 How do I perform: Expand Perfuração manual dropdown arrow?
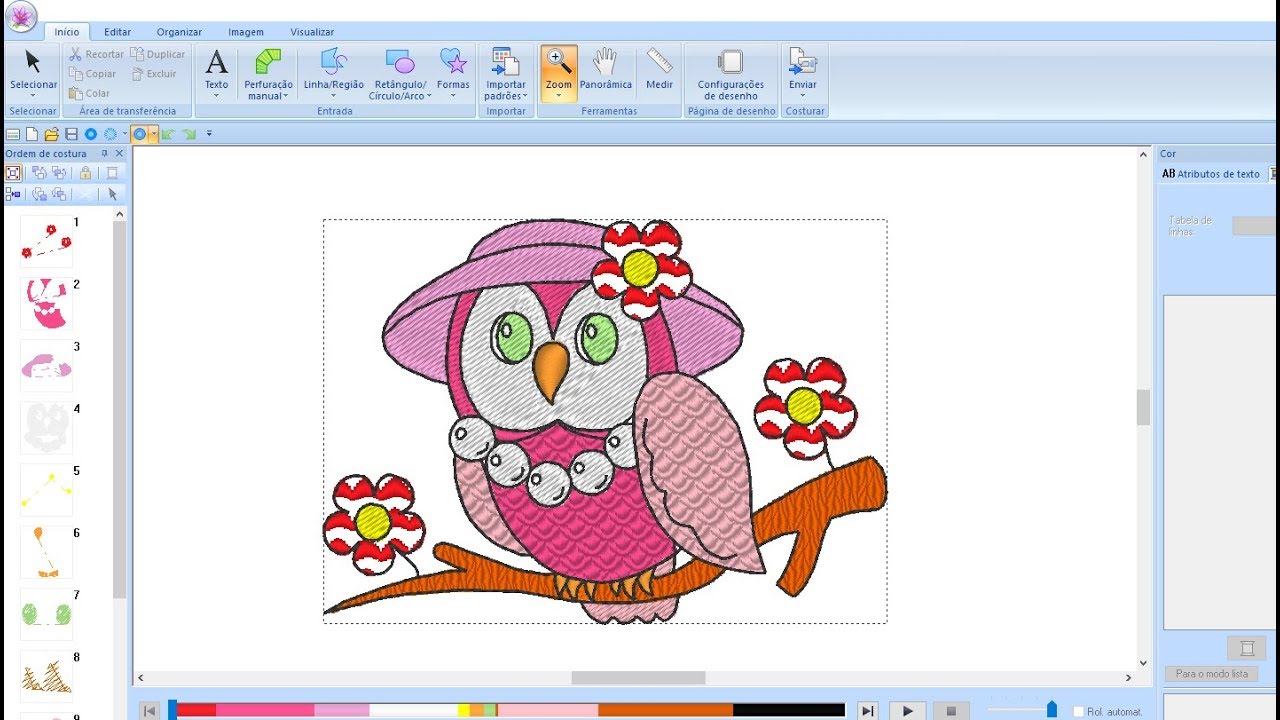pyautogui.click(x=285, y=97)
